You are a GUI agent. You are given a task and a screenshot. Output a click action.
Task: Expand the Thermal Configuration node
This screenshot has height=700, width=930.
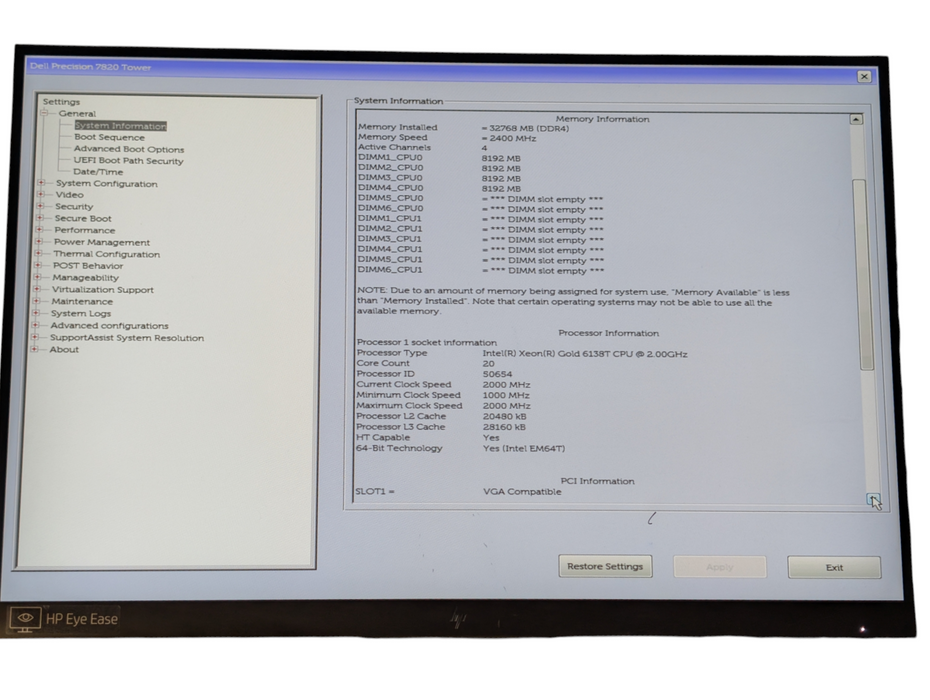click(39, 253)
